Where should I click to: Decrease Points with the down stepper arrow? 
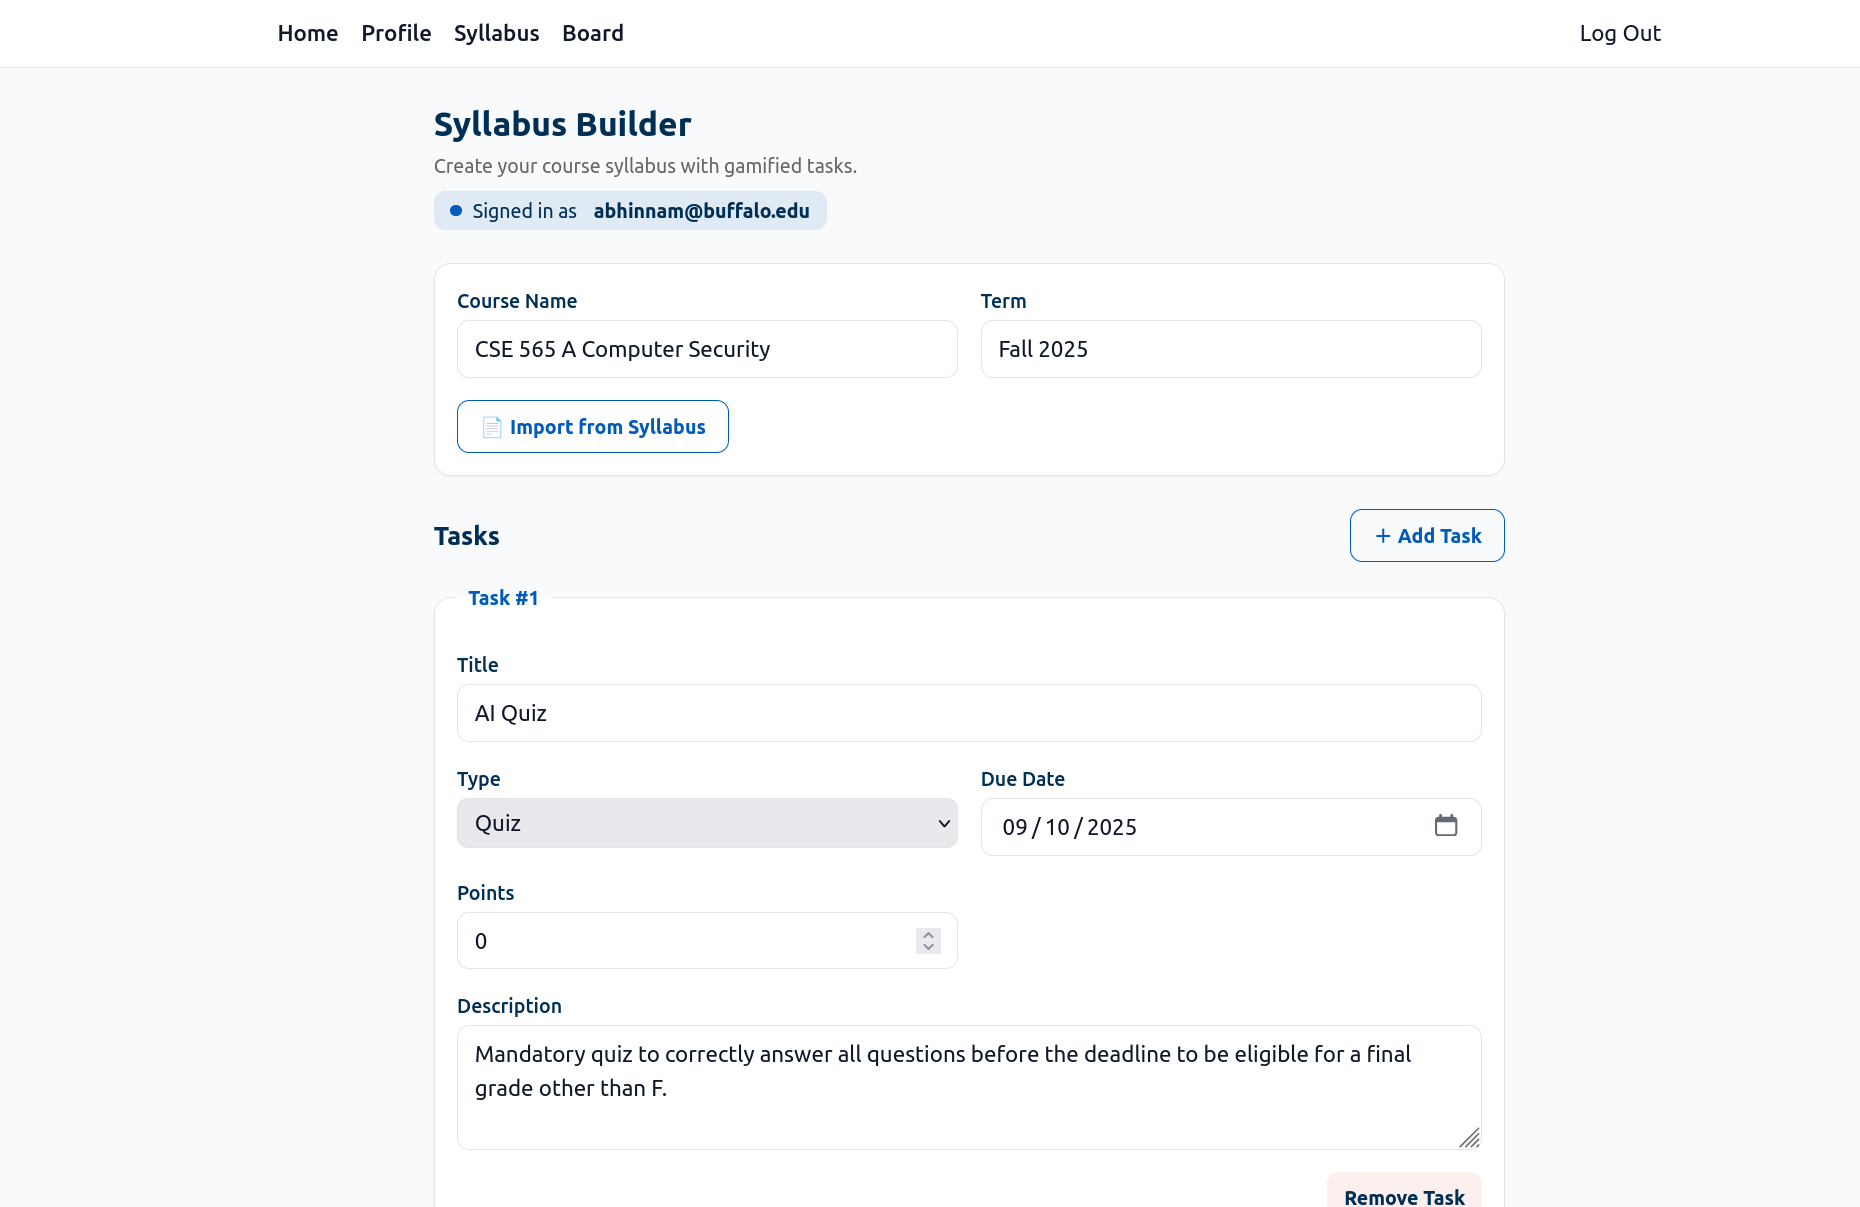tap(928, 947)
